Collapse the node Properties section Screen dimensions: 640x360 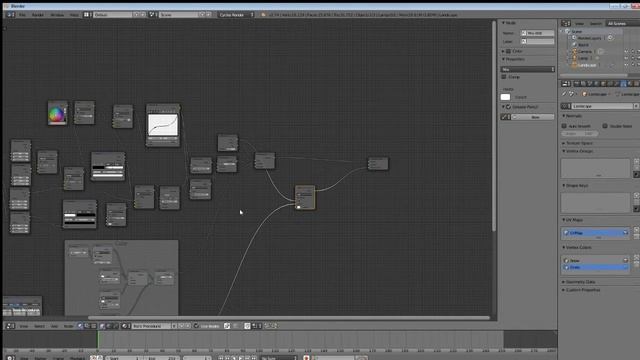513,59
